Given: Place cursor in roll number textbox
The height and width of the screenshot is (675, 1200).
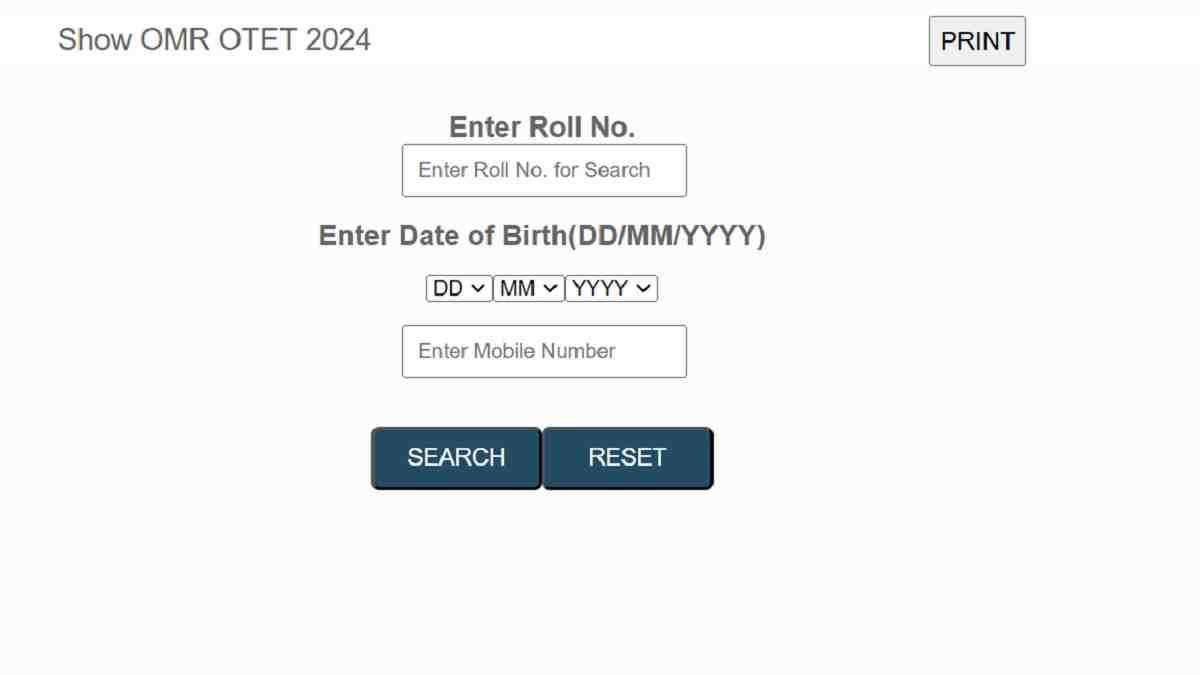Looking at the screenshot, I should 544,170.
